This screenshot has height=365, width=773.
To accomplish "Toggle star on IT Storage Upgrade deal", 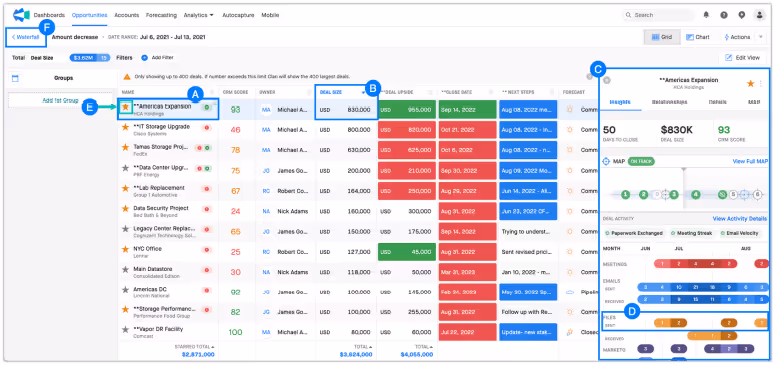I will pyautogui.click(x=126, y=127).
